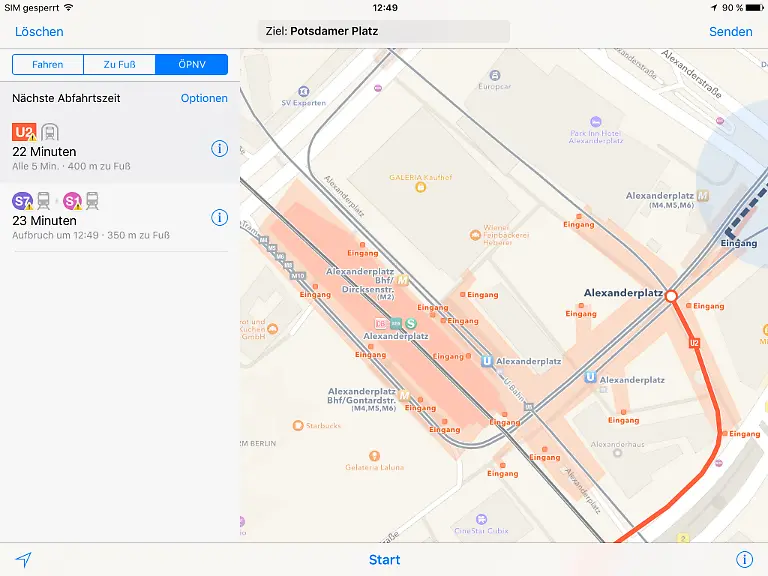This screenshot has width=768, height=576.
Task: Select the ÖPNV transit mode
Action: coord(192,65)
